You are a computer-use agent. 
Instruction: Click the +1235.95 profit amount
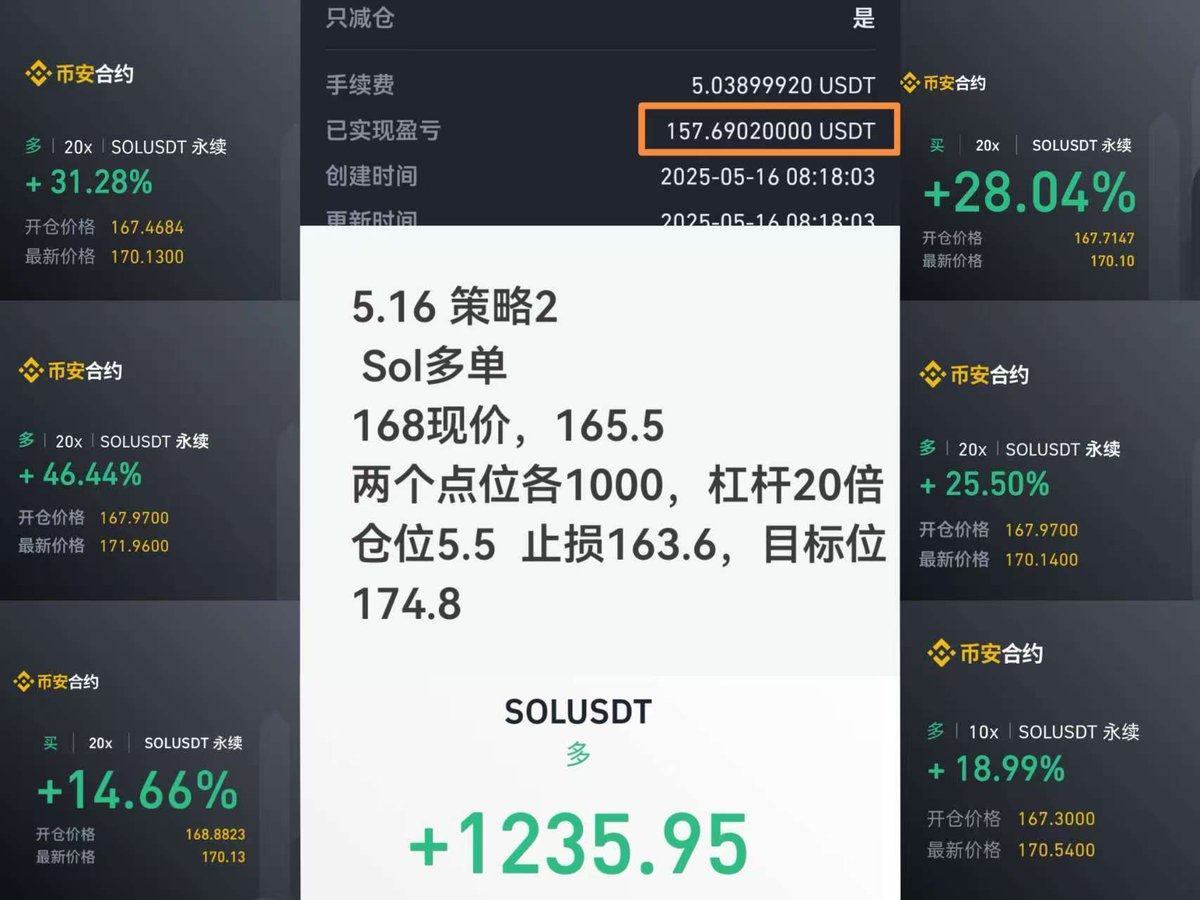point(578,844)
